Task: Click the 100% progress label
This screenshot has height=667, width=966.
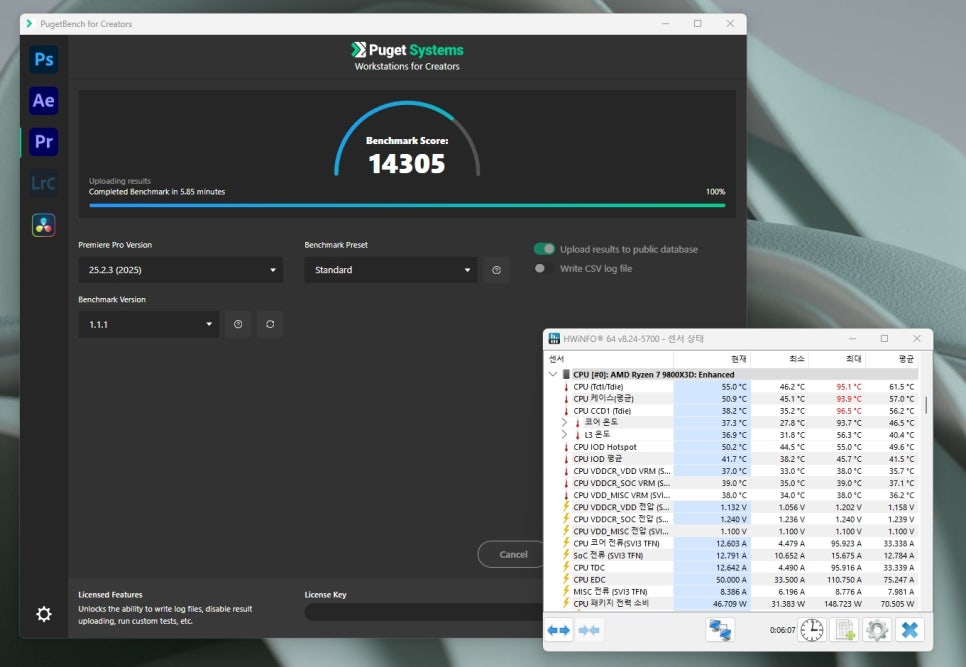Action: 715,192
